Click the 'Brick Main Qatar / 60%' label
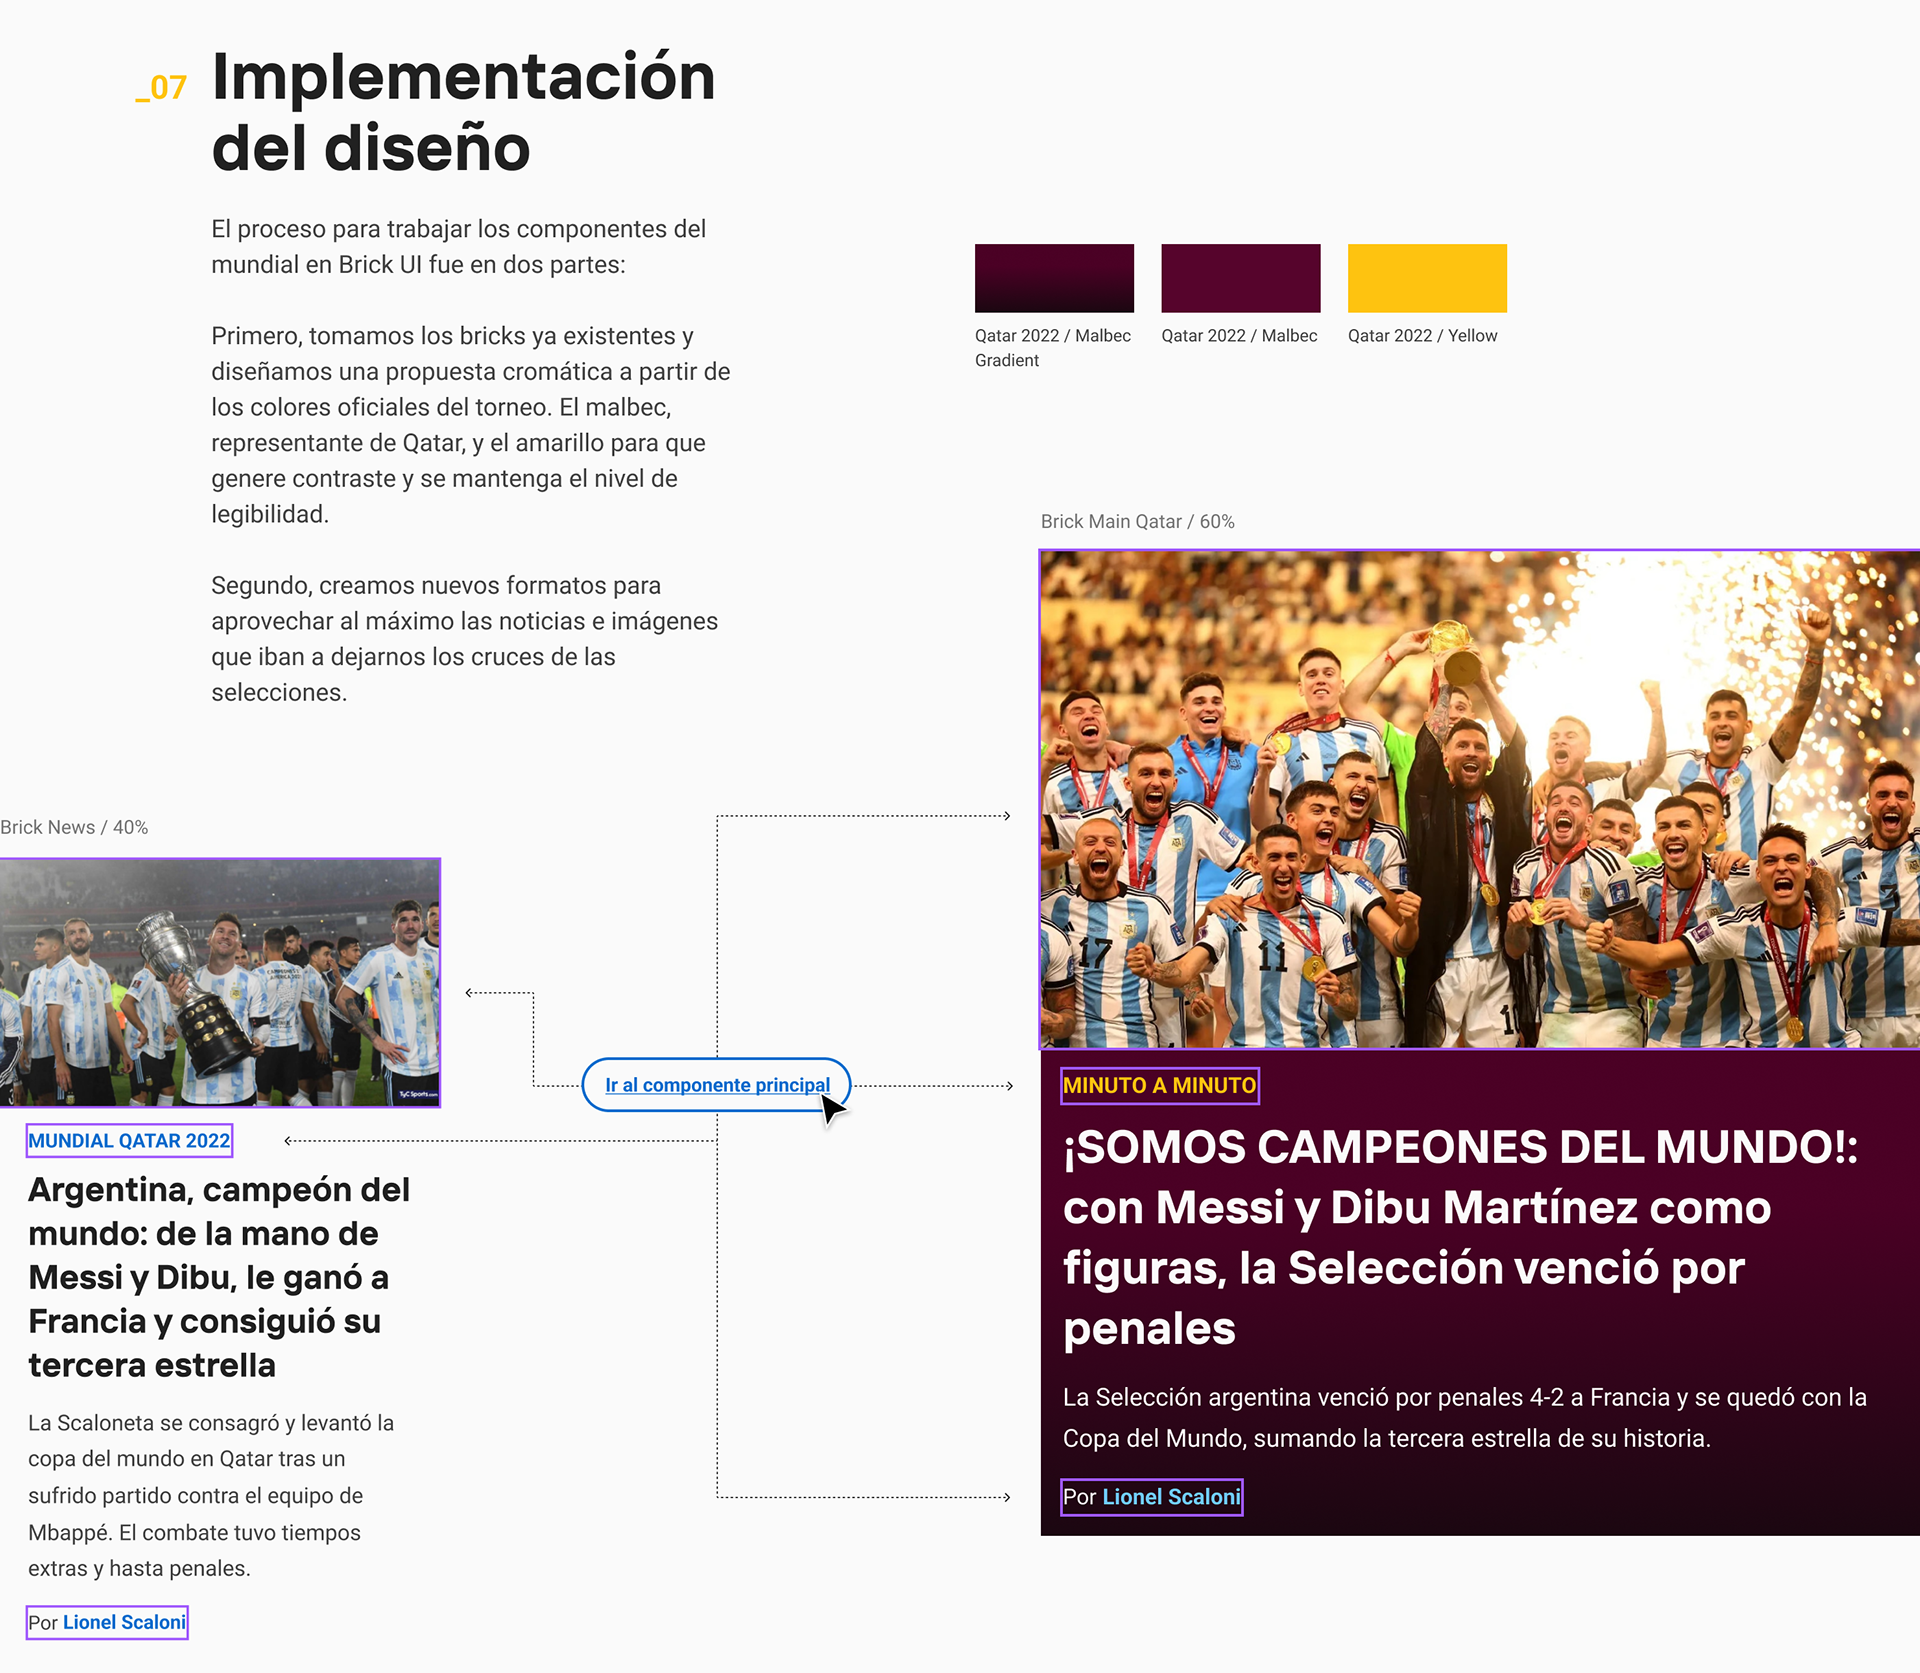The image size is (1920, 1673). pos(1137,522)
